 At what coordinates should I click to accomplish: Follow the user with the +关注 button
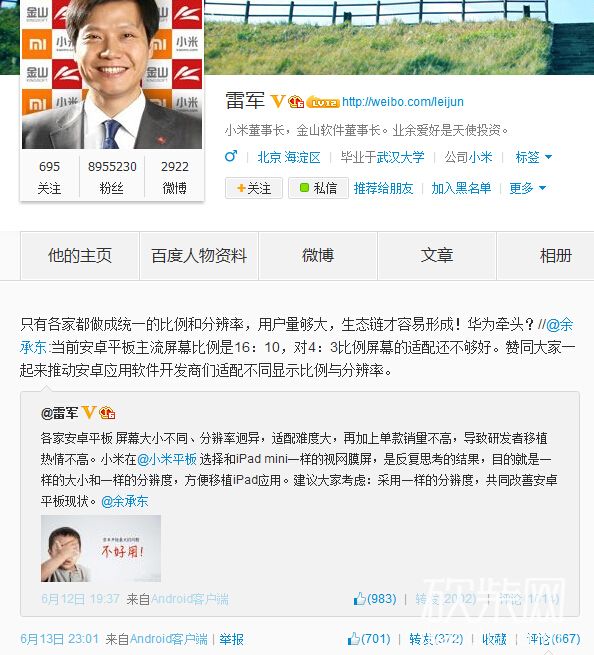(254, 188)
